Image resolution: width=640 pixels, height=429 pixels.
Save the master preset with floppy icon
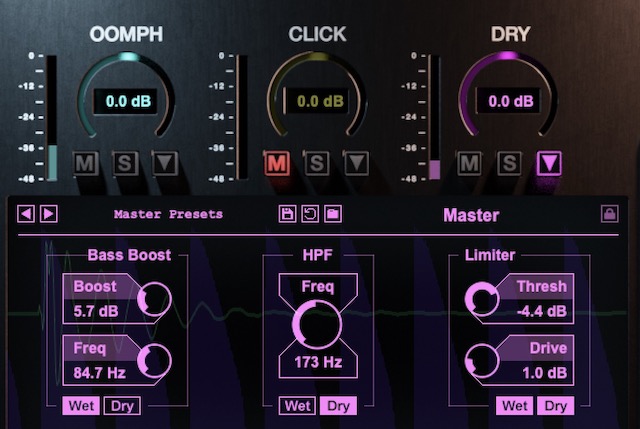(x=287, y=214)
